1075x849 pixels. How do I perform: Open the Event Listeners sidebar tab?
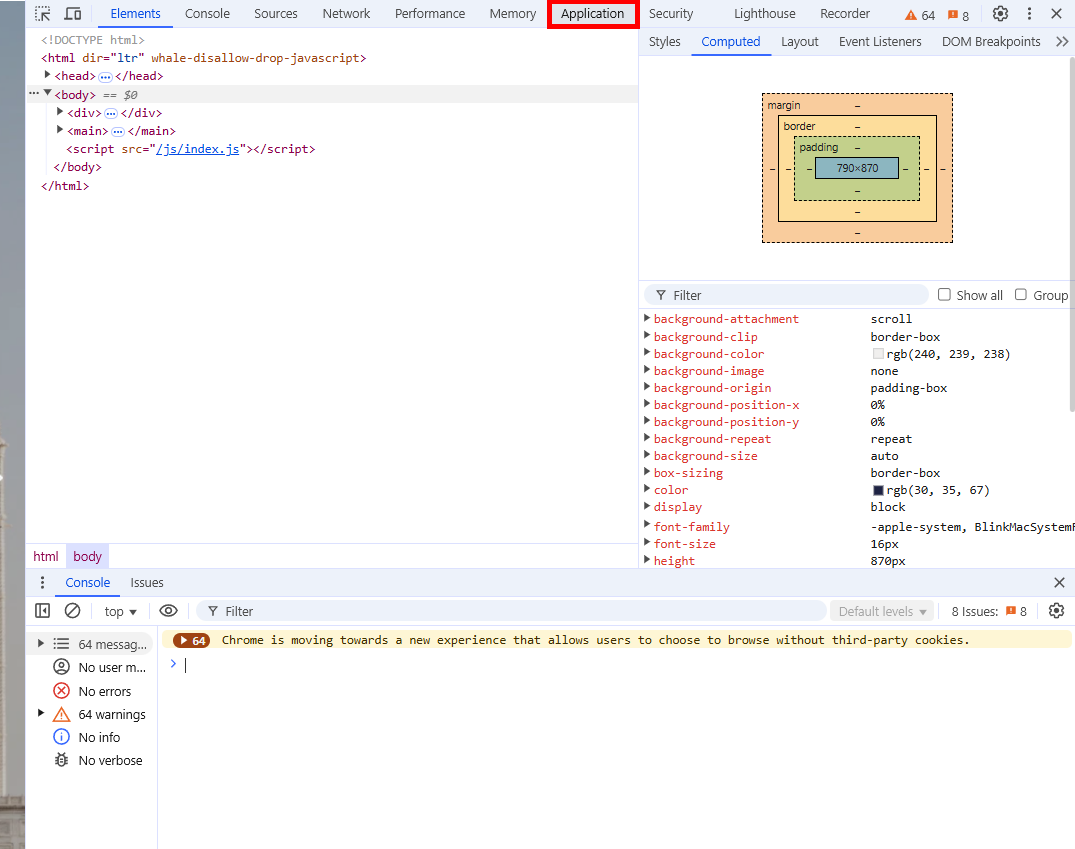880,42
